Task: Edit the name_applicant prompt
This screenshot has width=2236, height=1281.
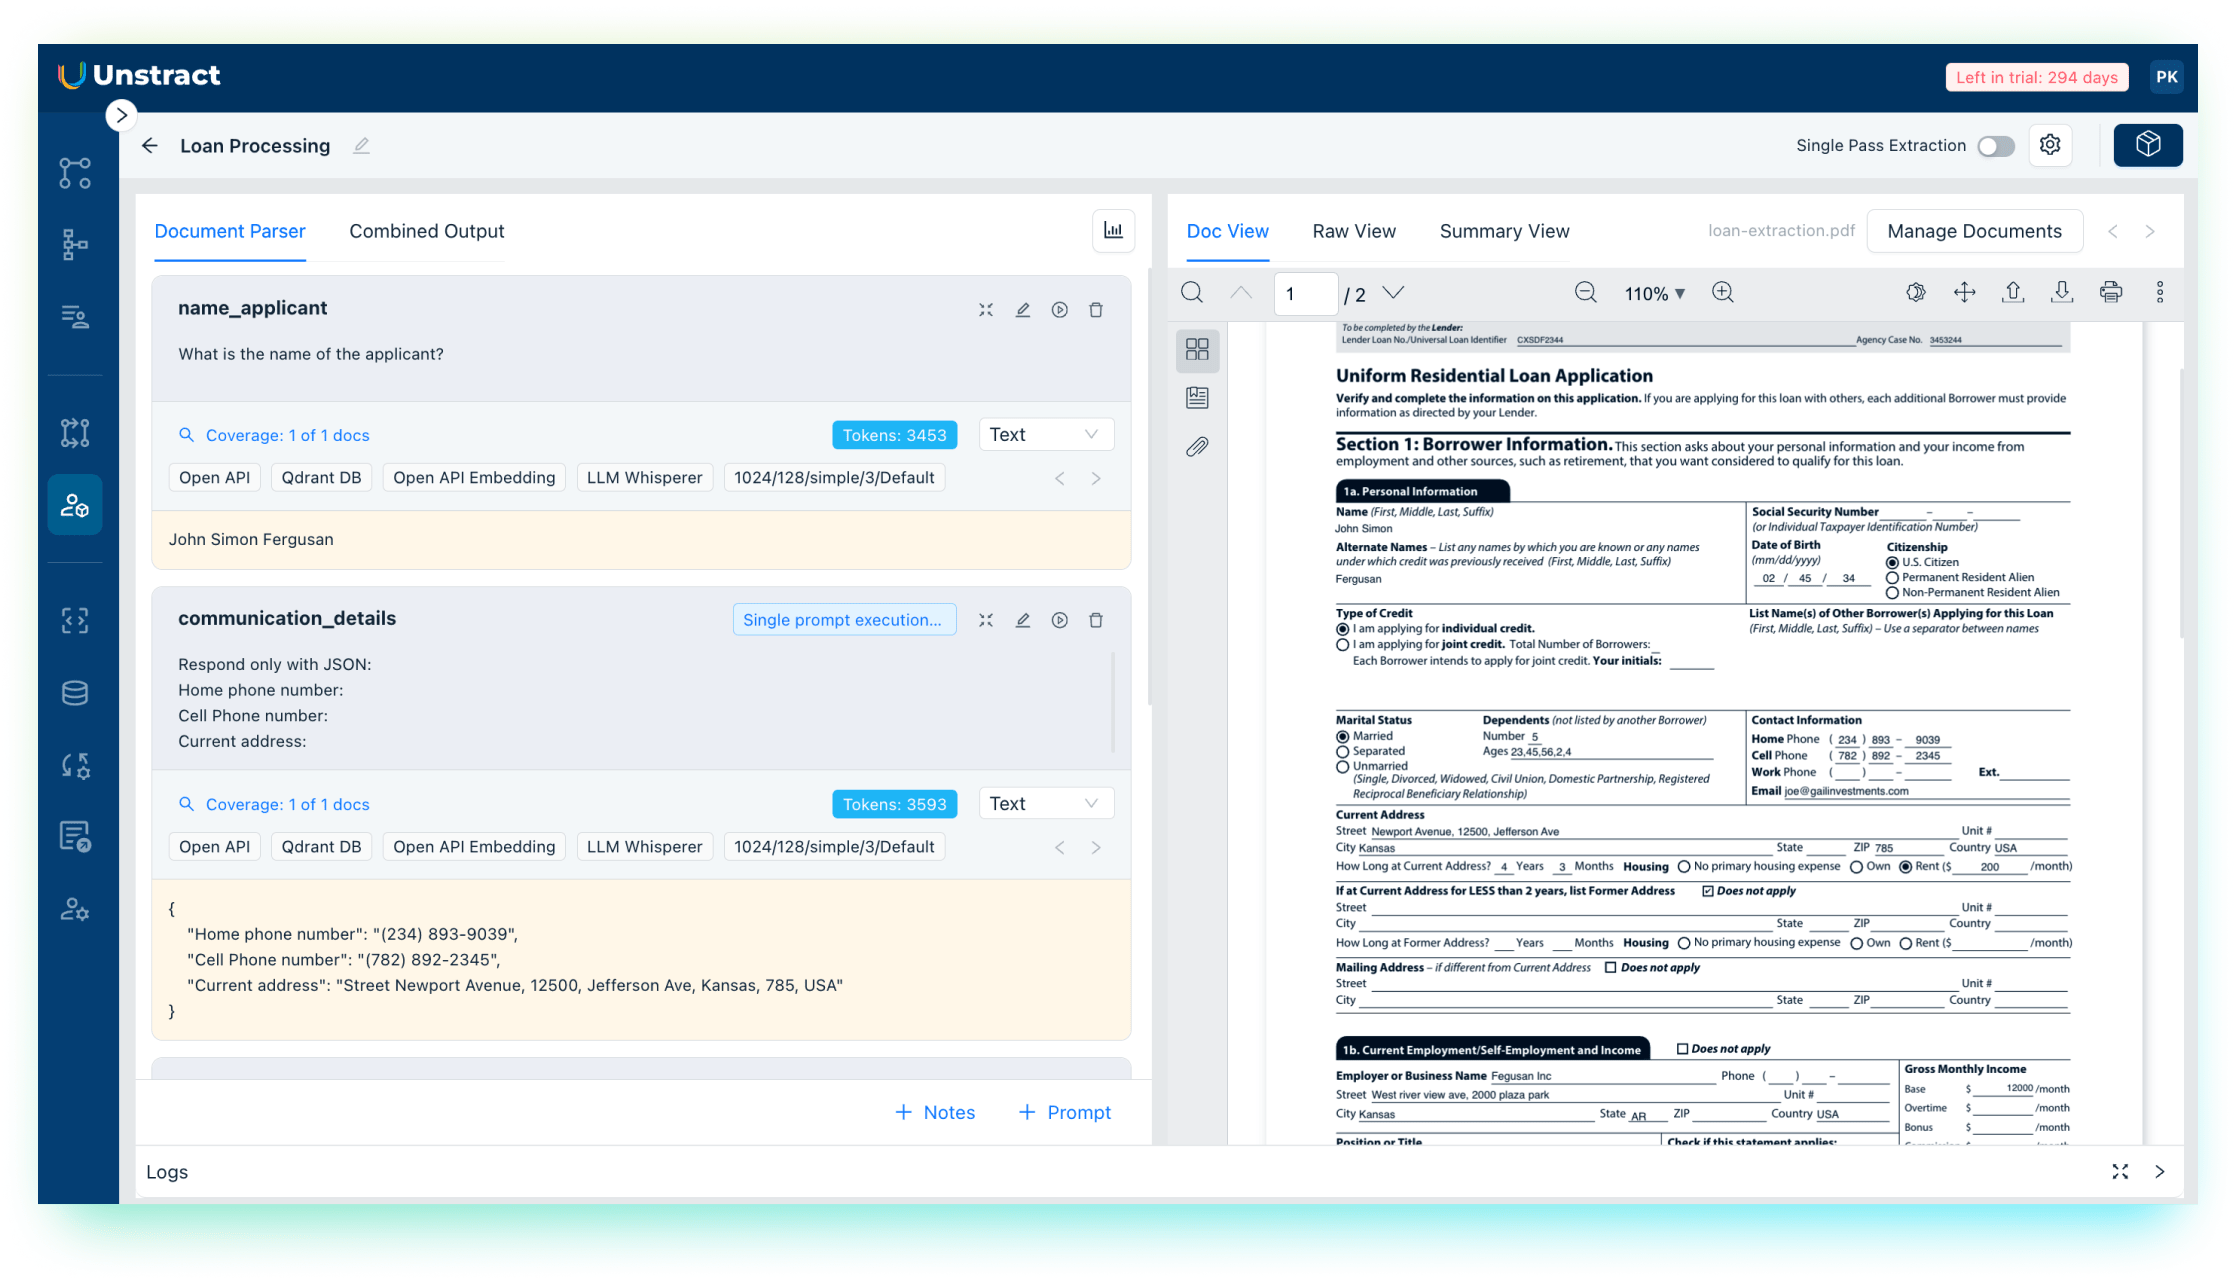Action: point(1022,310)
